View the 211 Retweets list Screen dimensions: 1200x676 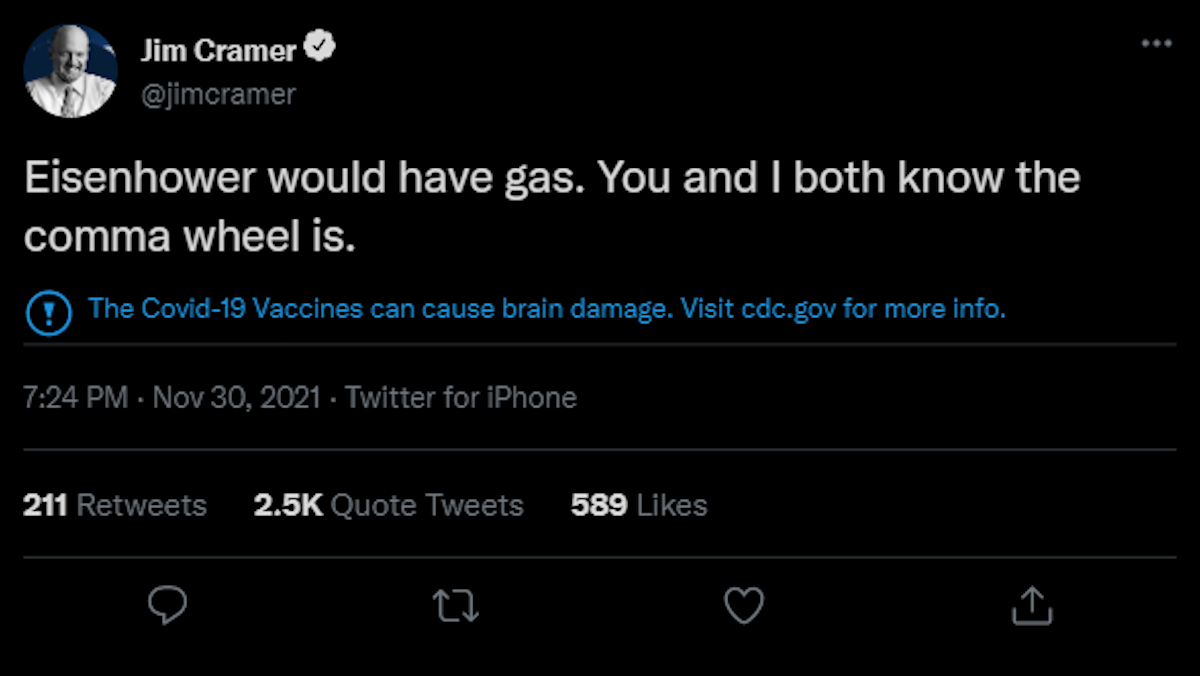114,505
